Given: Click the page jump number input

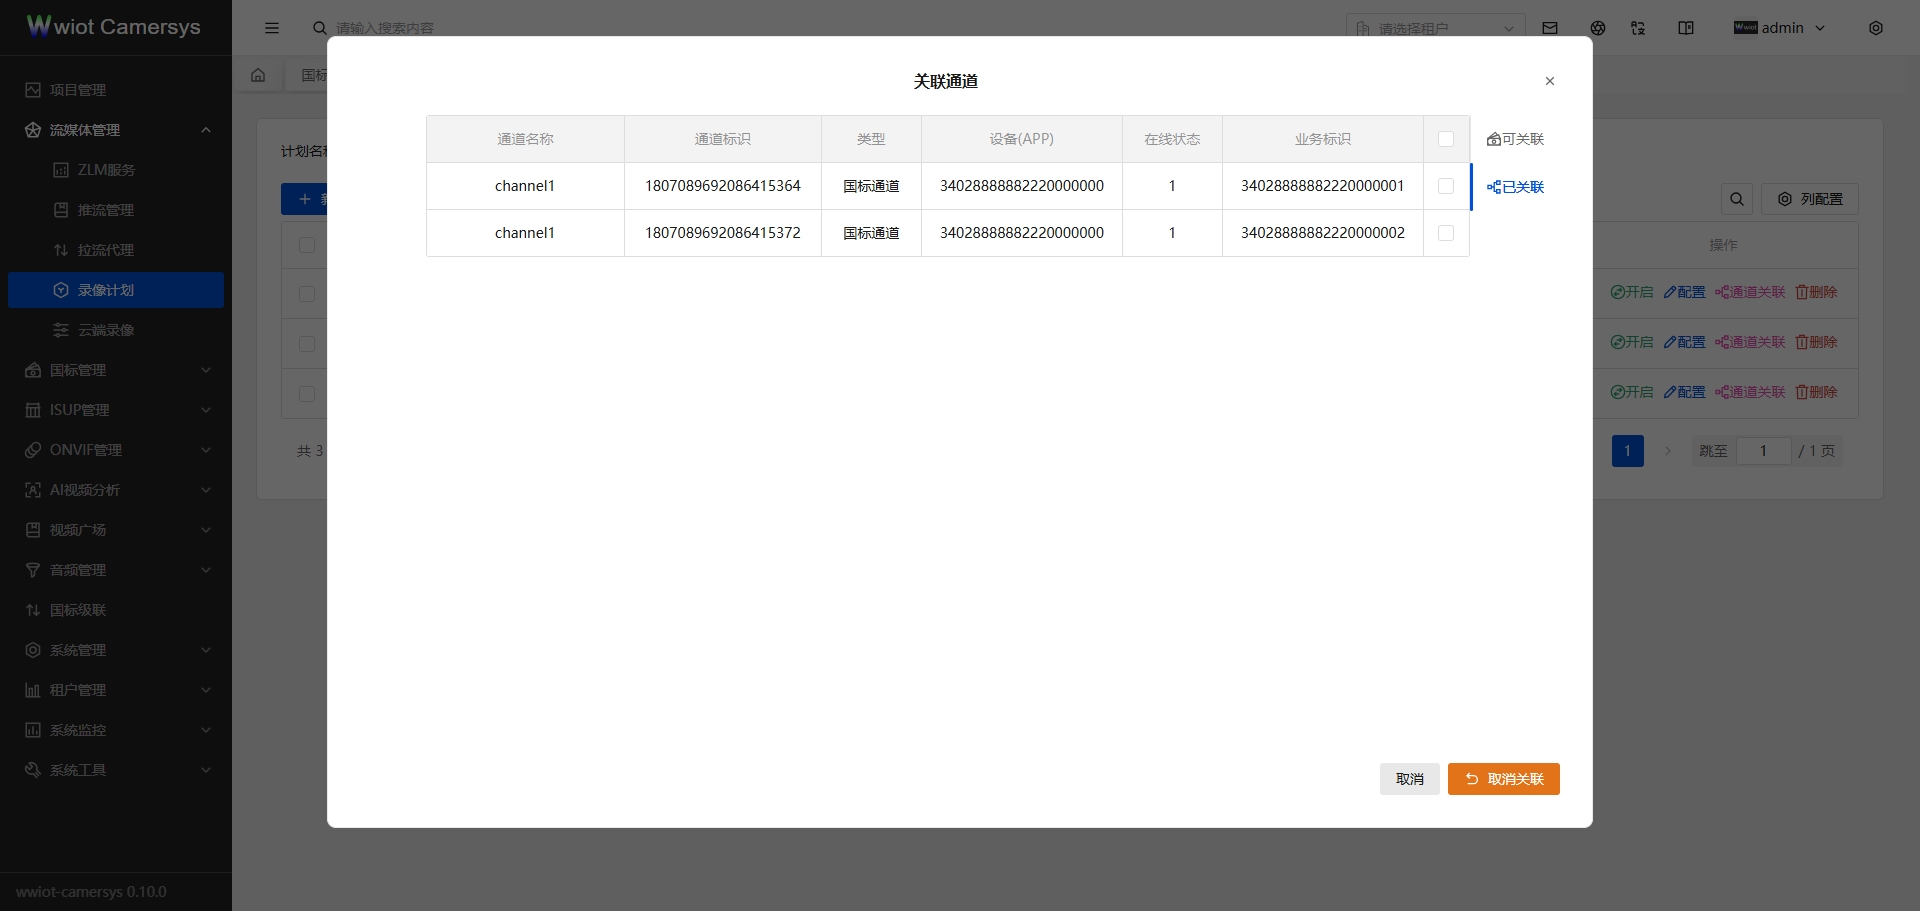Looking at the screenshot, I should click(1763, 451).
